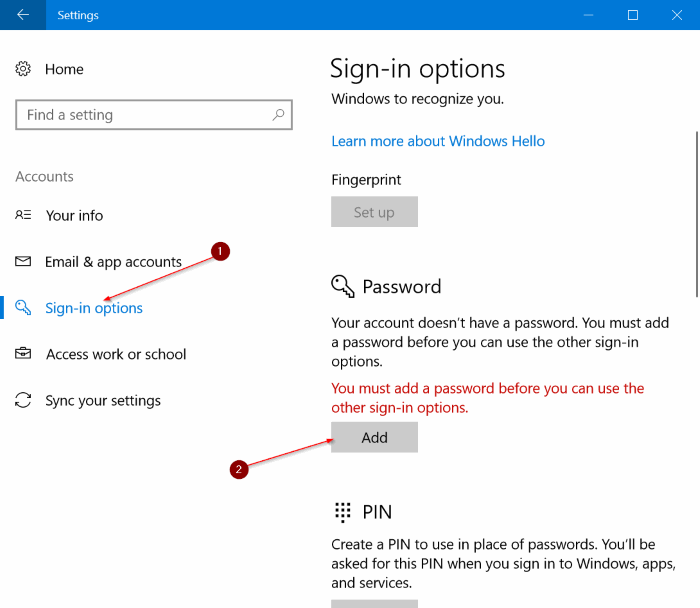Click the Email envelope icon

click(23, 261)
